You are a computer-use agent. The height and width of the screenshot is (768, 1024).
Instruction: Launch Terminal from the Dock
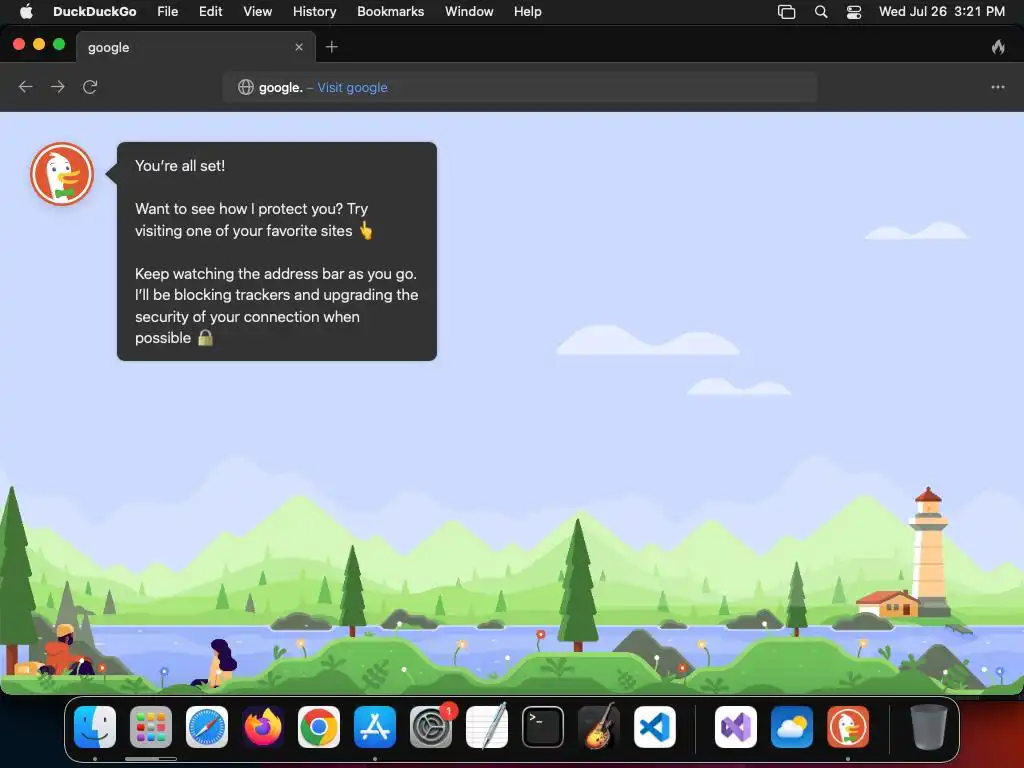(x=543, y=727)
